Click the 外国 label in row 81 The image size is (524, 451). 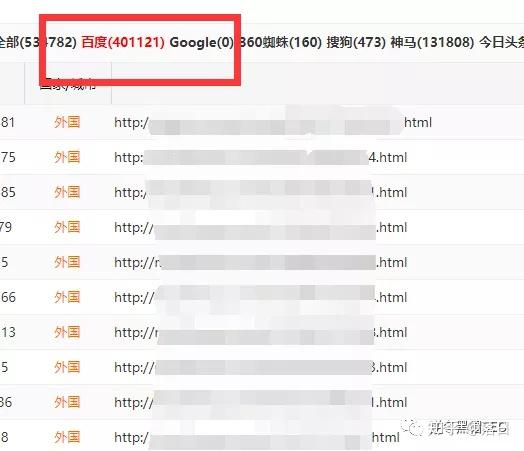(x=67, y=122)
